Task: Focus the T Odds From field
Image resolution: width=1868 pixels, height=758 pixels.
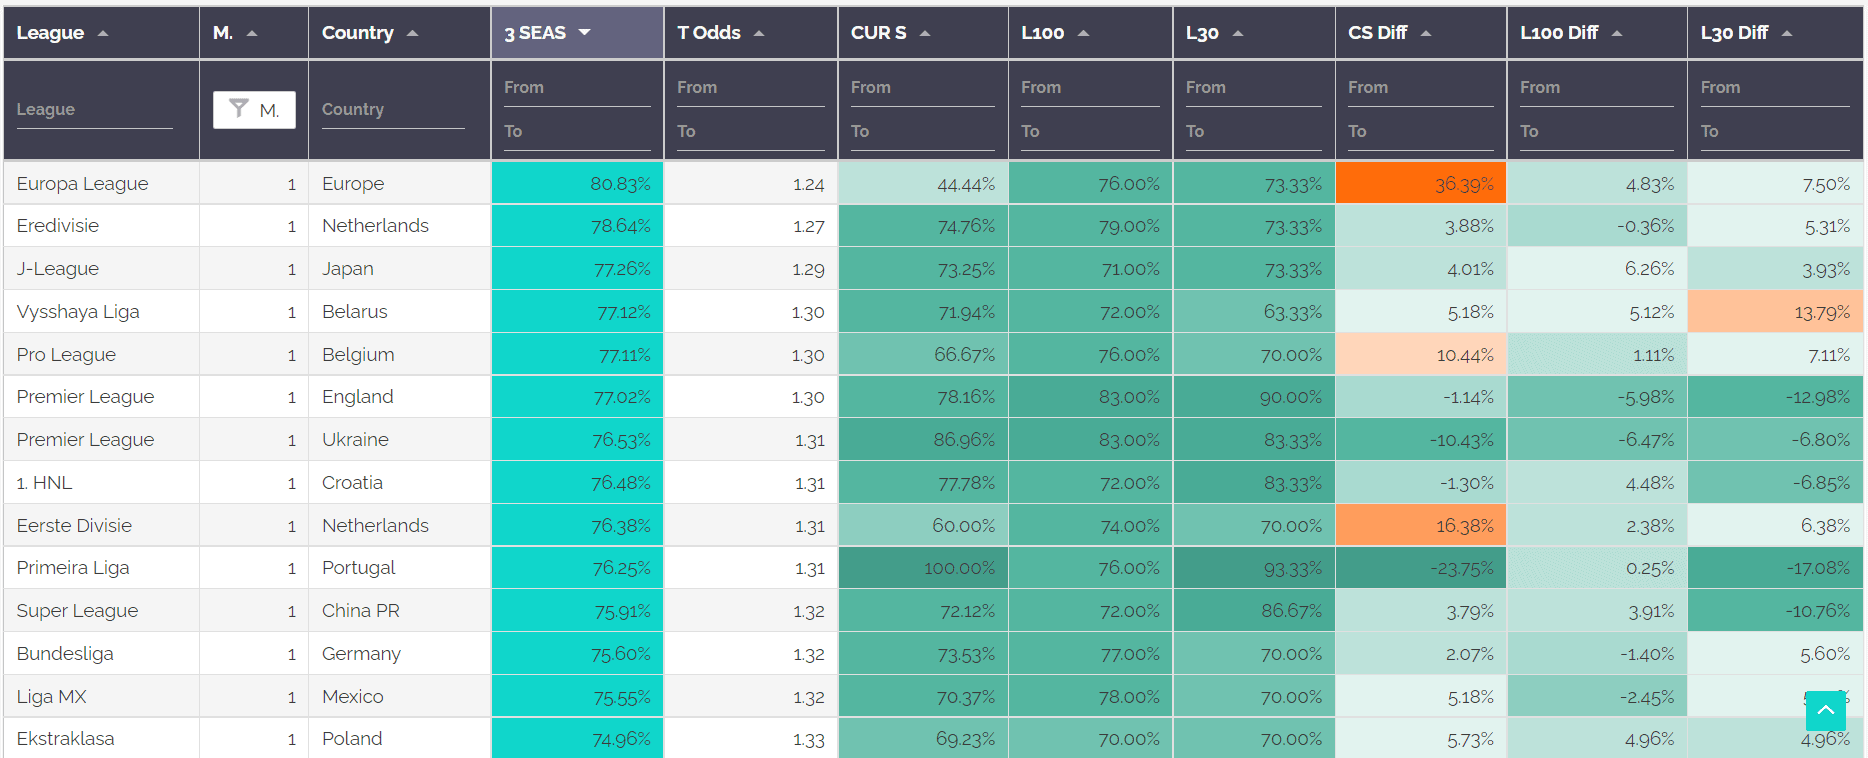Action: click(x=750, y=88)
